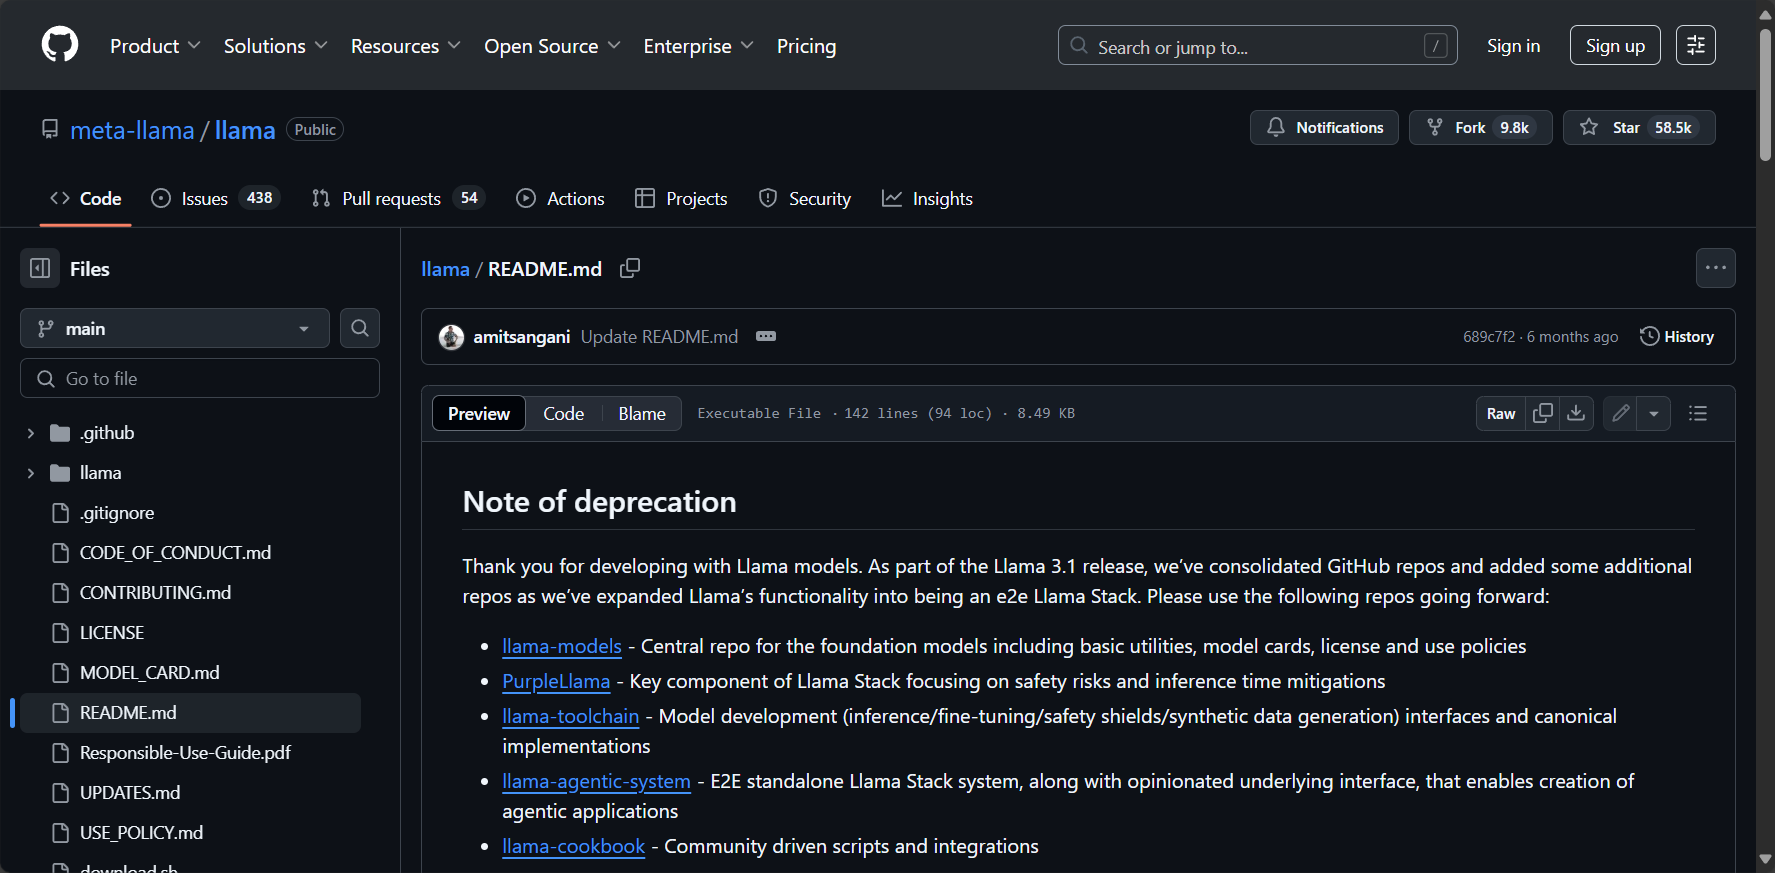Open USE_POLICY.md in file tree

tap(141, 833)
